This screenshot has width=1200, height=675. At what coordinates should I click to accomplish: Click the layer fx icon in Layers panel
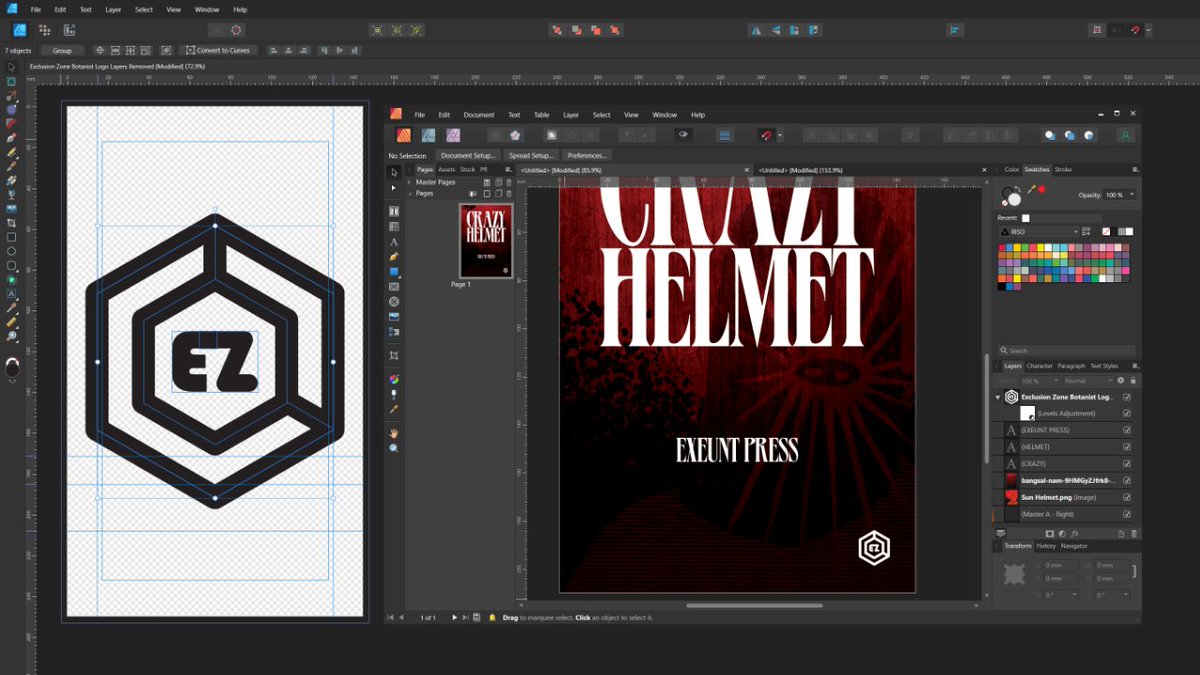(x=1074, y=534)
